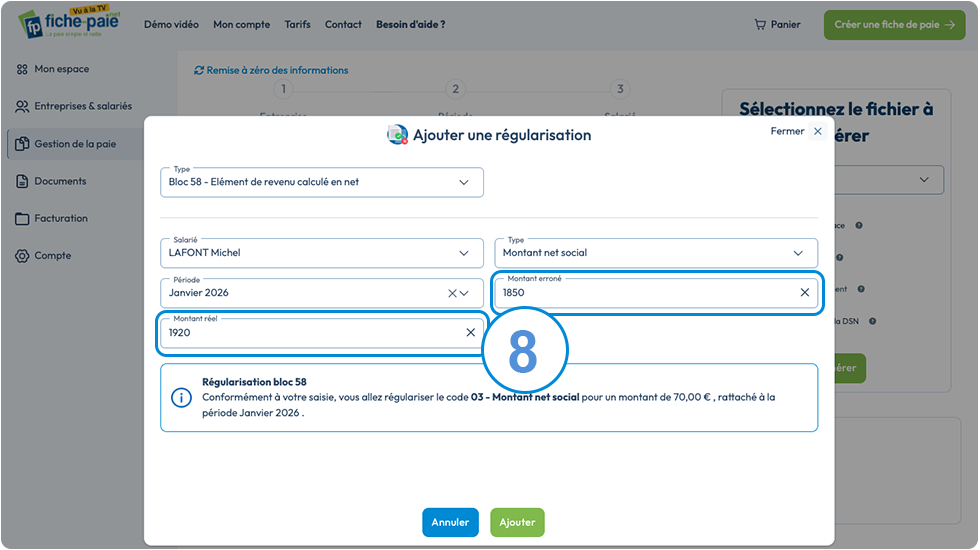Viewport: 980px width, 550px height.
Task: Open Entreprises & salariés section
Action: [75, 106]
